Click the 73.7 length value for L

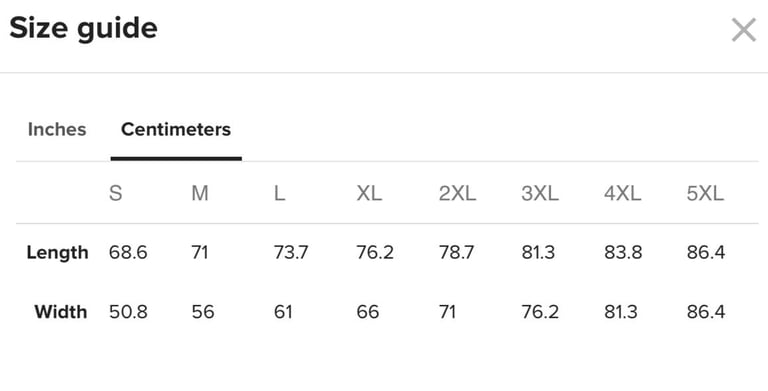pos(291,253)
